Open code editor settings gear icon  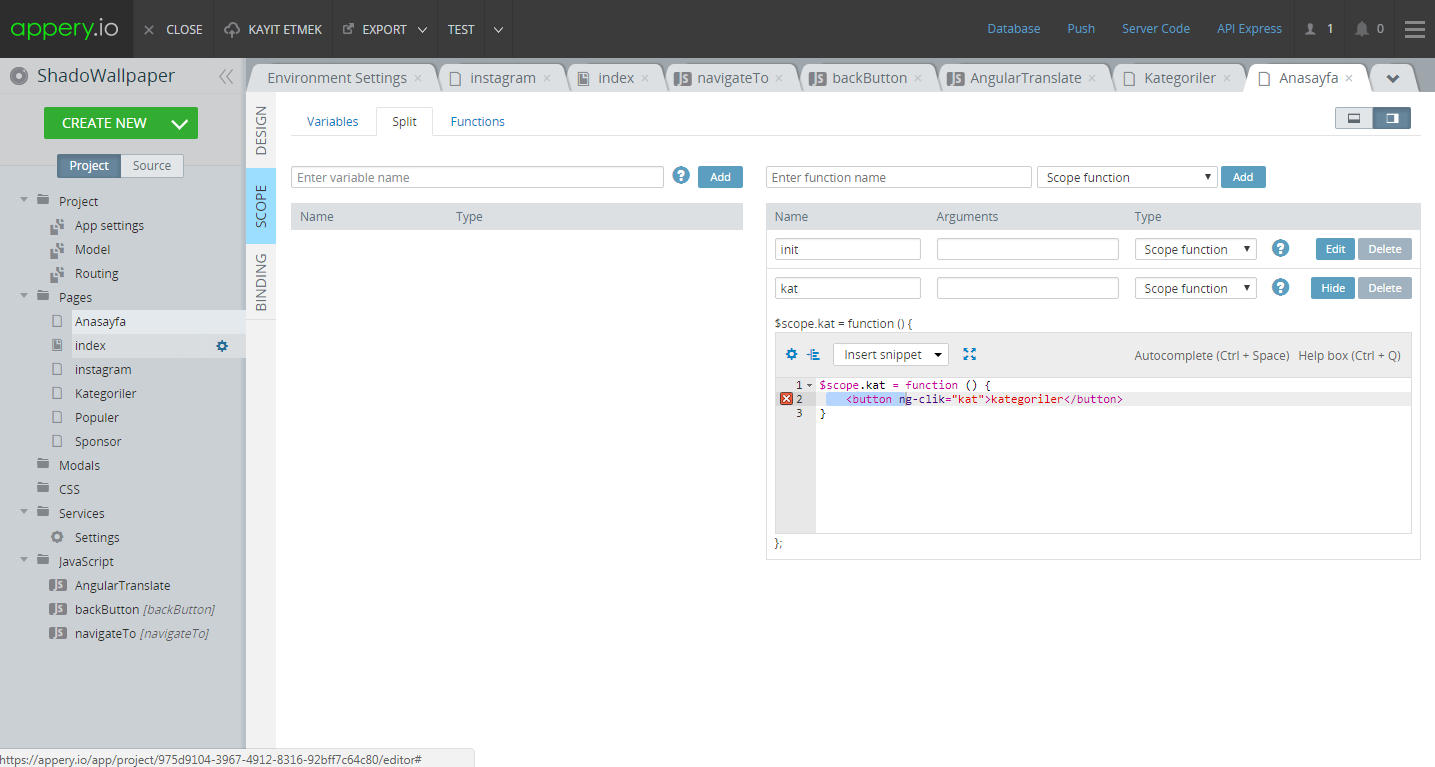(x=792, y=354)
